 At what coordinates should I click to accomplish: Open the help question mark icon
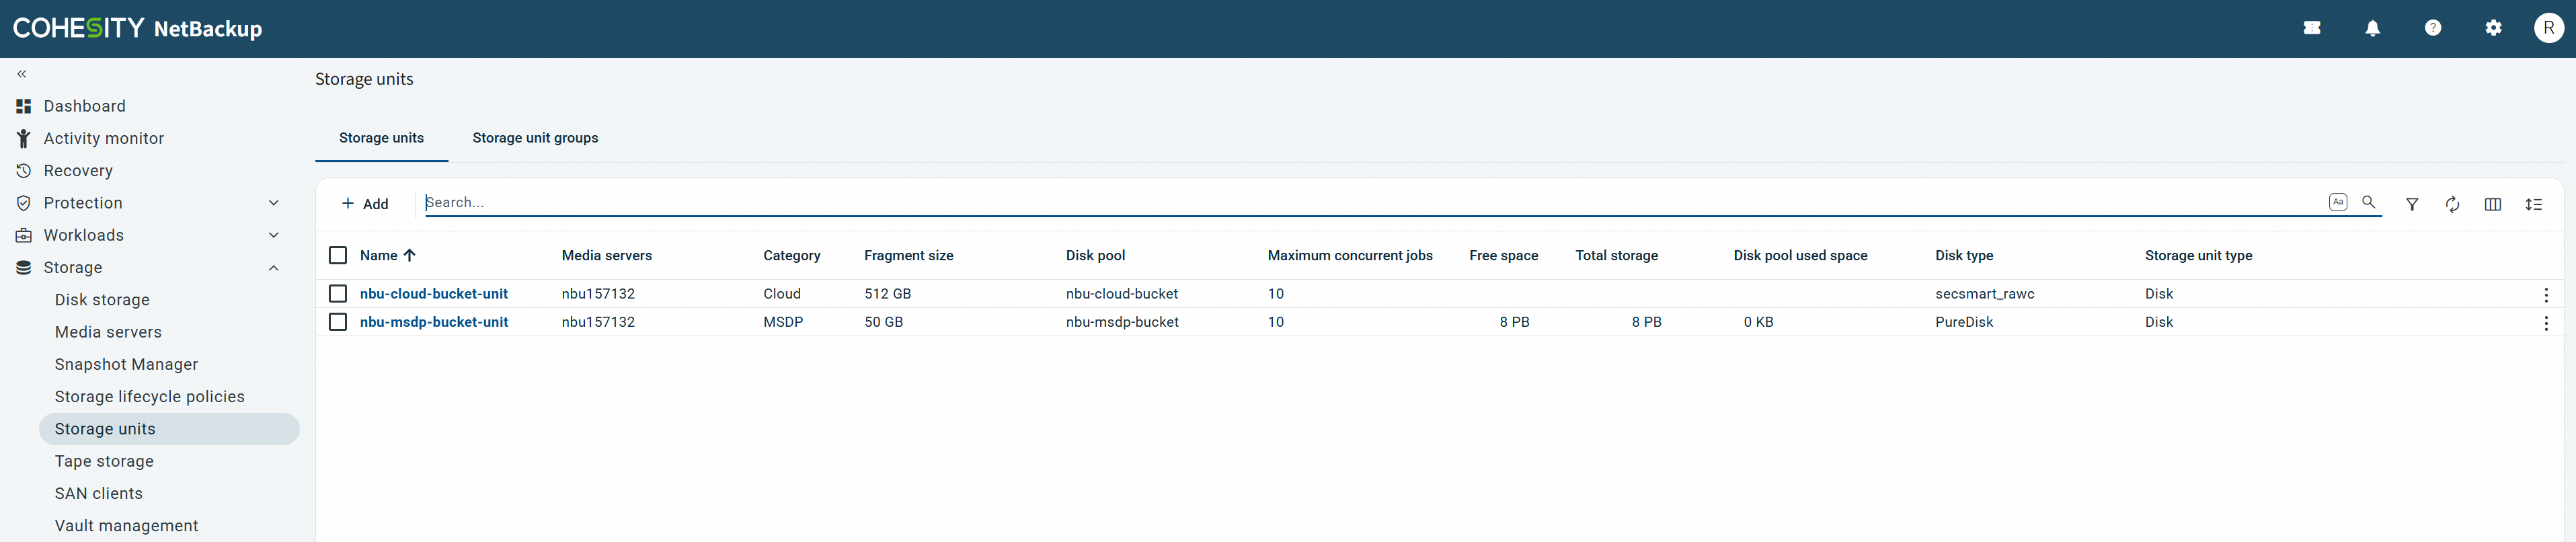[x=2433, y=28]
